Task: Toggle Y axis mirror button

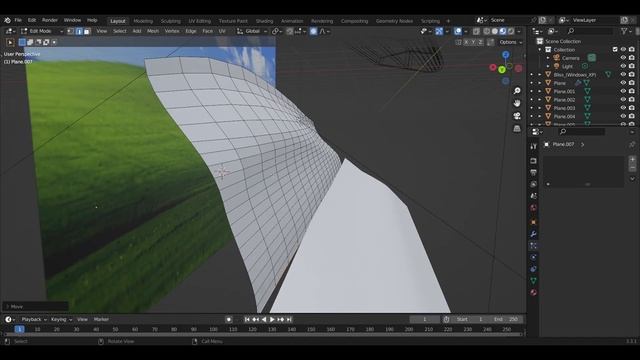Action: [x=473, y=42]
